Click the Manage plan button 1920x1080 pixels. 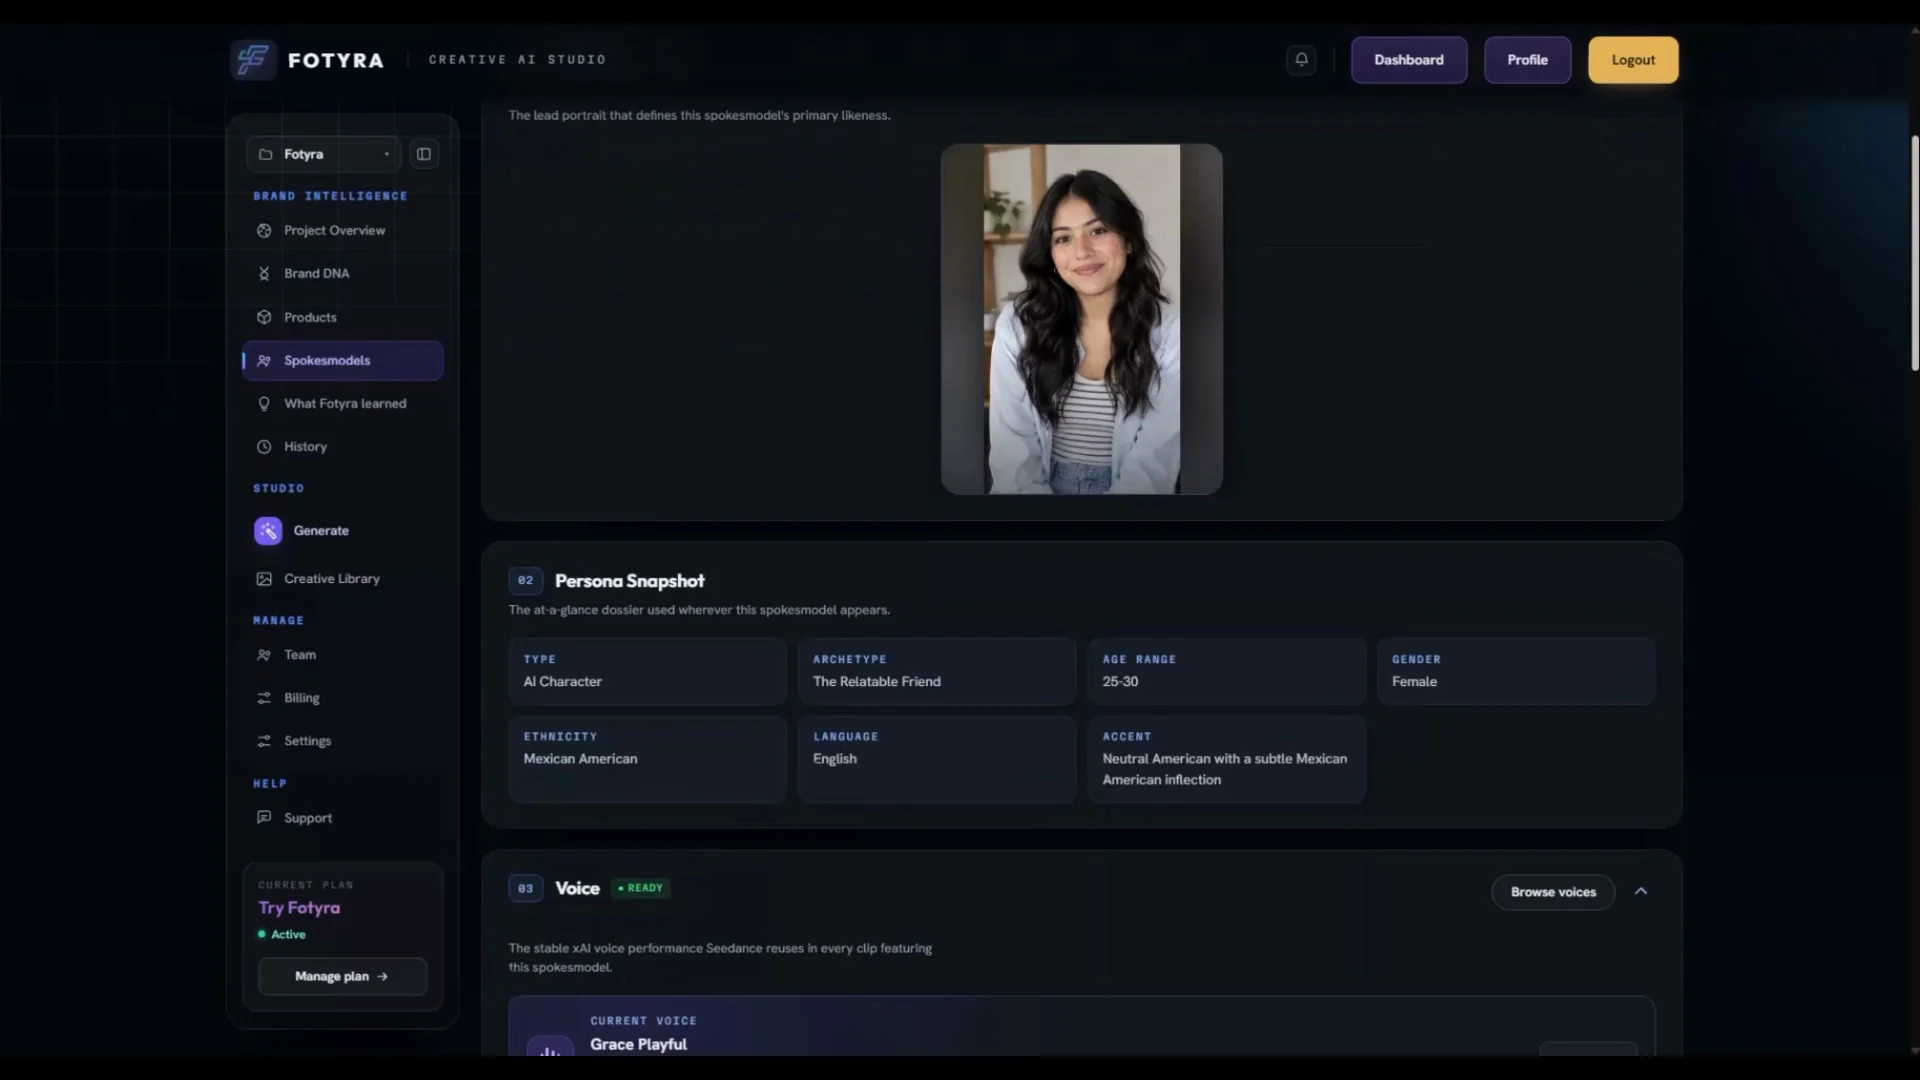click(342, 977)
